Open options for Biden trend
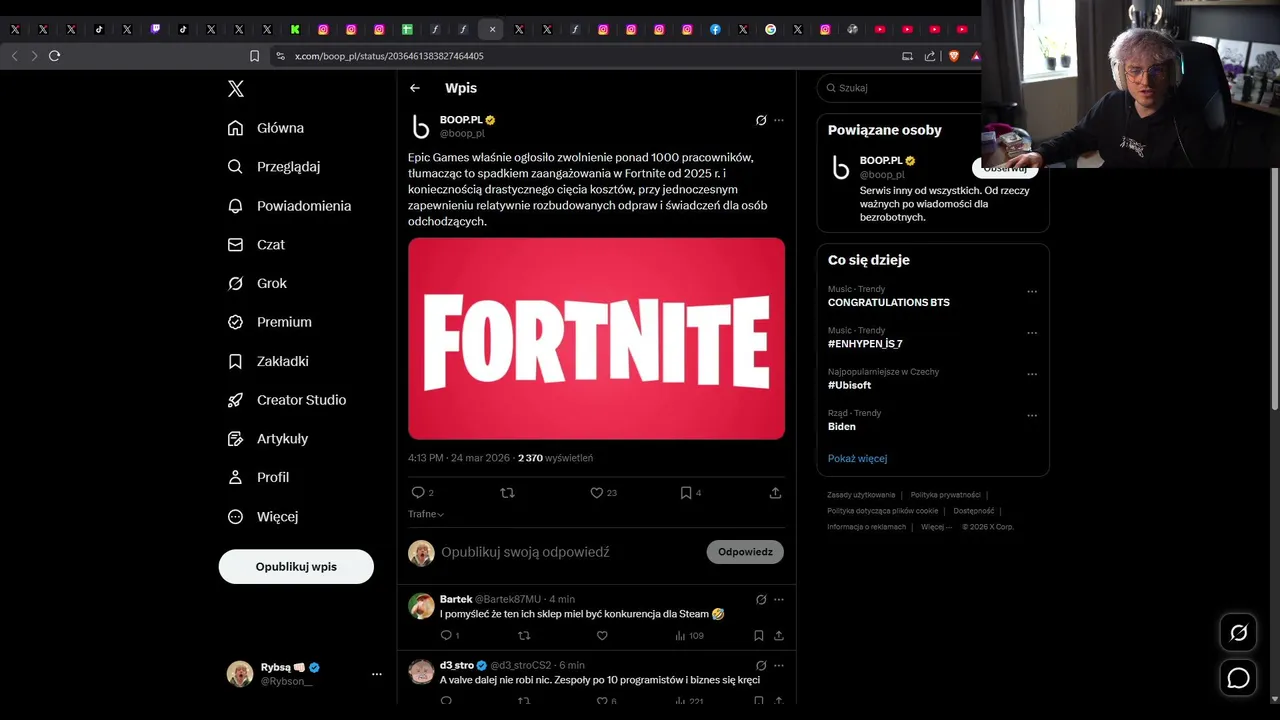The height and width of the screenshot is (720, 1280). [x=1032, y=416]
